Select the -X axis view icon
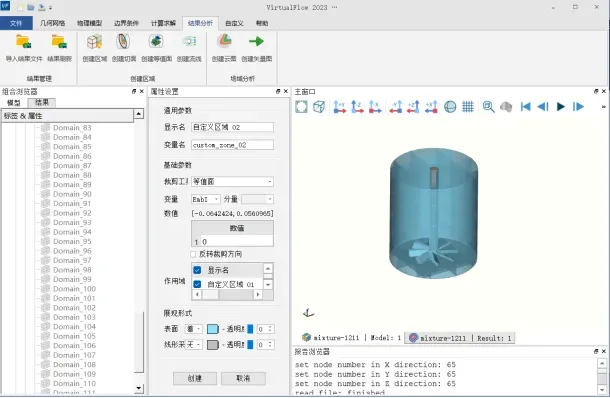Image resolution: width=610 pixels, height=398 pixels. point(375,107)
